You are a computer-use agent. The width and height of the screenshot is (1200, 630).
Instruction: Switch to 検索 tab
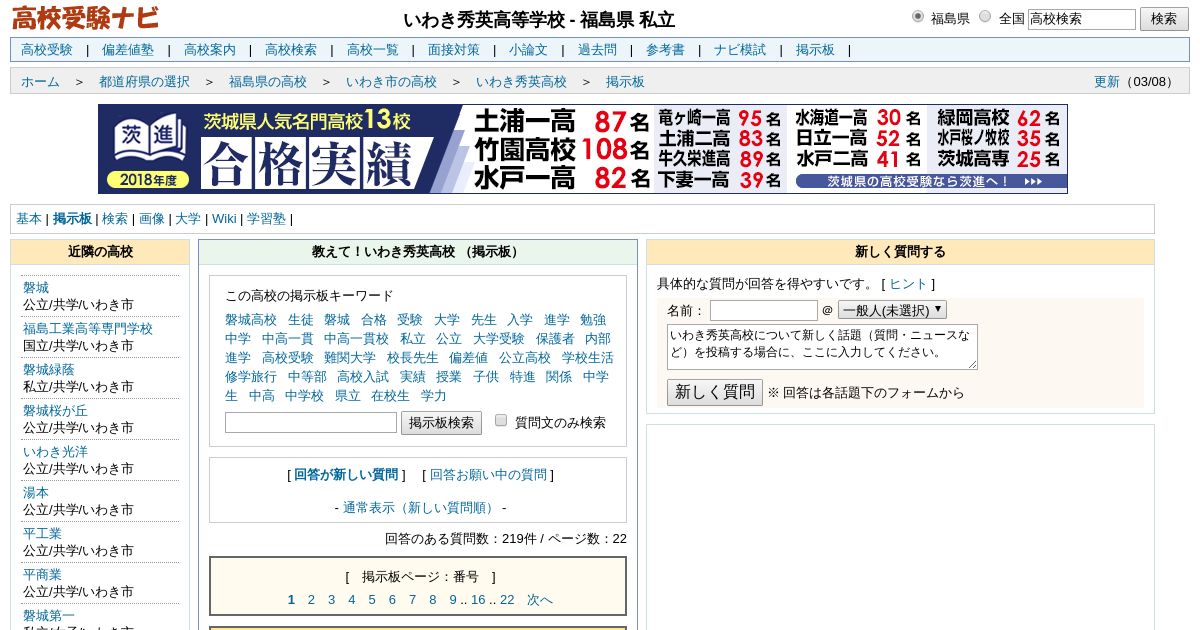point(115,219)
